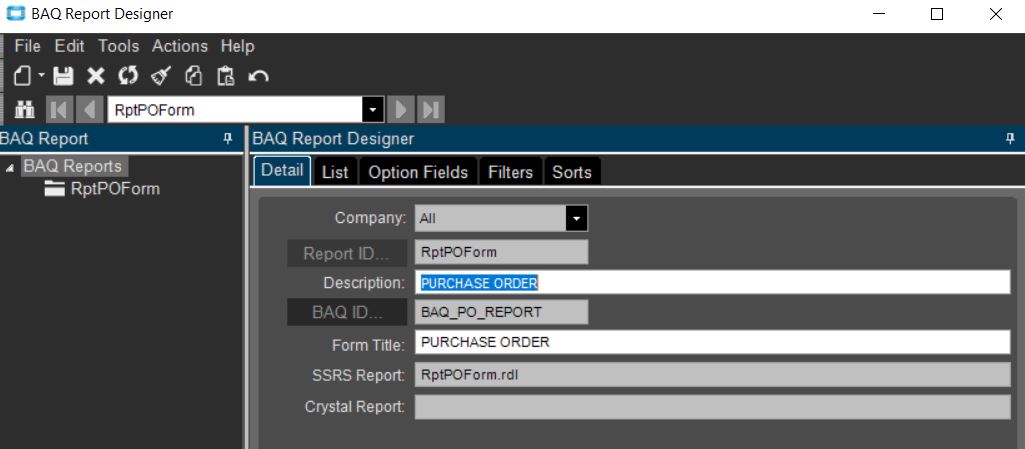Close the BAQ Report Designer window
Viewport: 1025px width, 449px height.
(996, 14)
